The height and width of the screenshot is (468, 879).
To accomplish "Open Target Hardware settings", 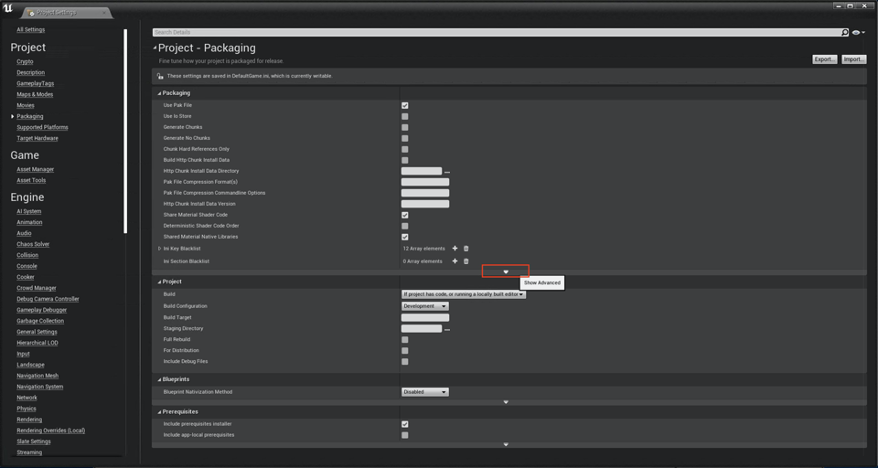I will [x=37, y=138].
